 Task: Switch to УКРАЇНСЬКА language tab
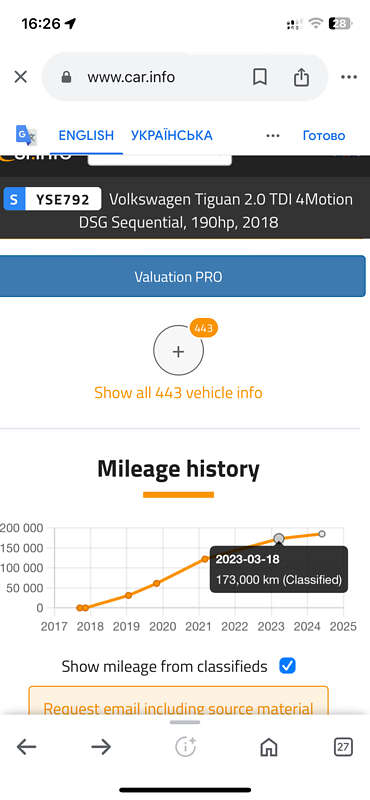(171, 136)
